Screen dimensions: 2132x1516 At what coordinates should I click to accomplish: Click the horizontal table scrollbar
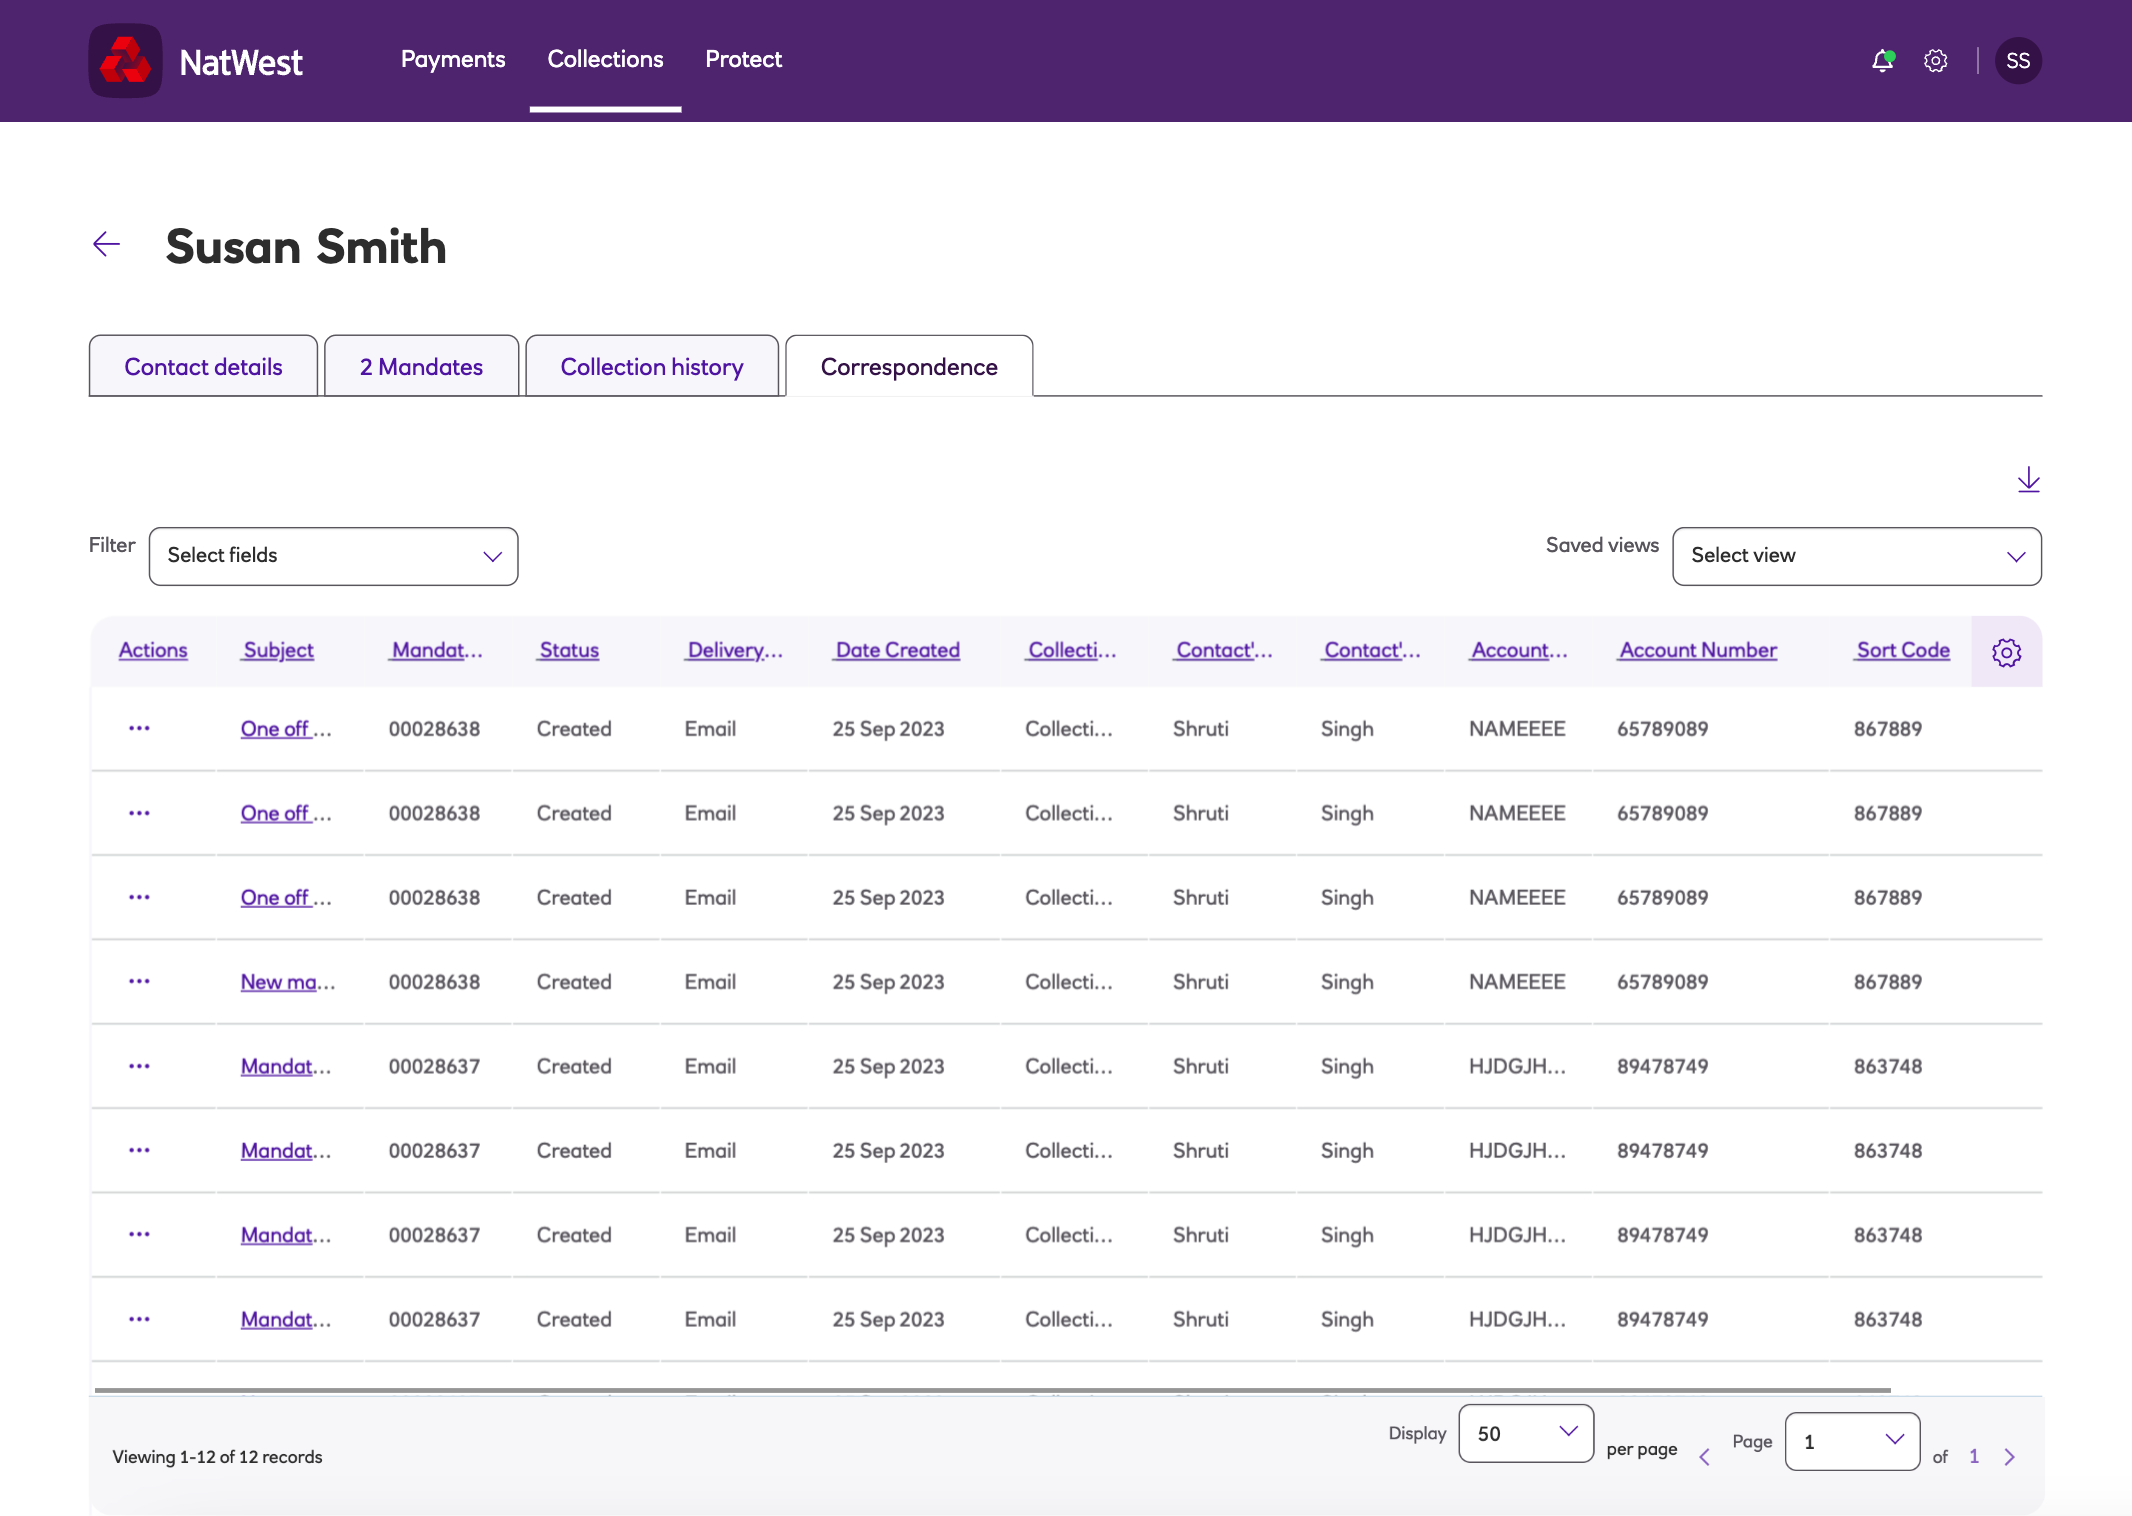992,1390
